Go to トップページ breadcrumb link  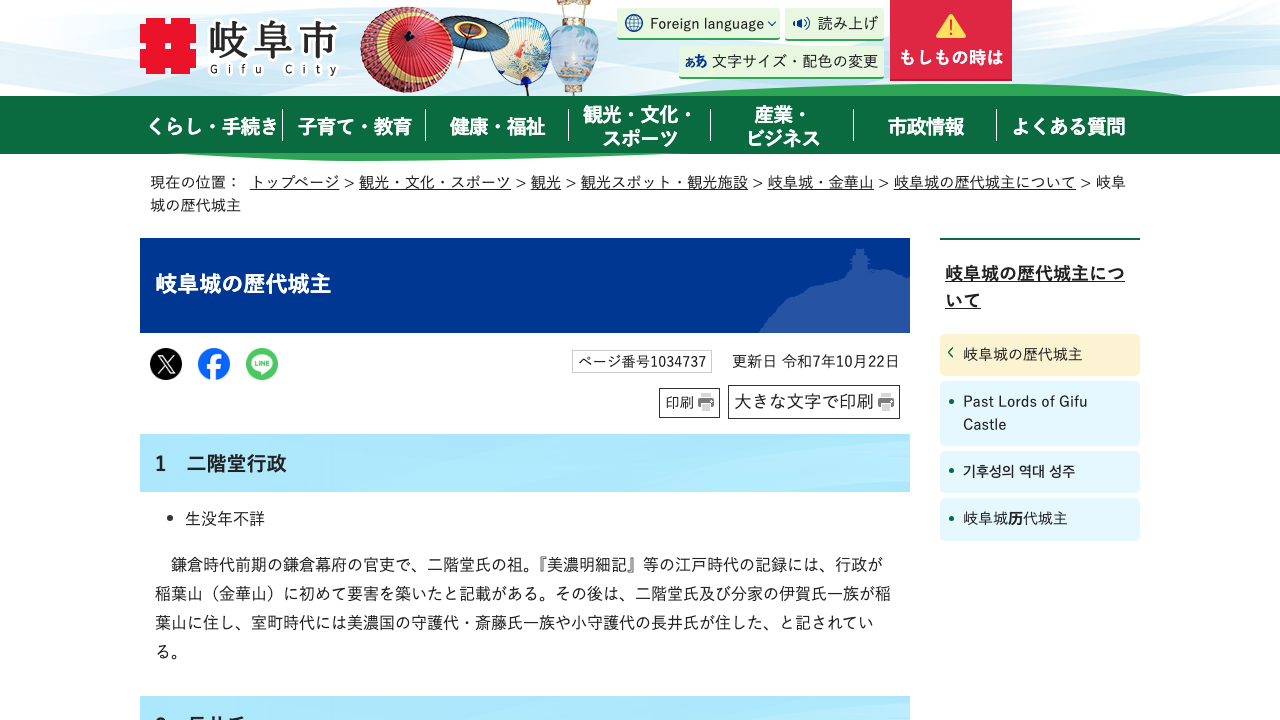coord(295,182)
